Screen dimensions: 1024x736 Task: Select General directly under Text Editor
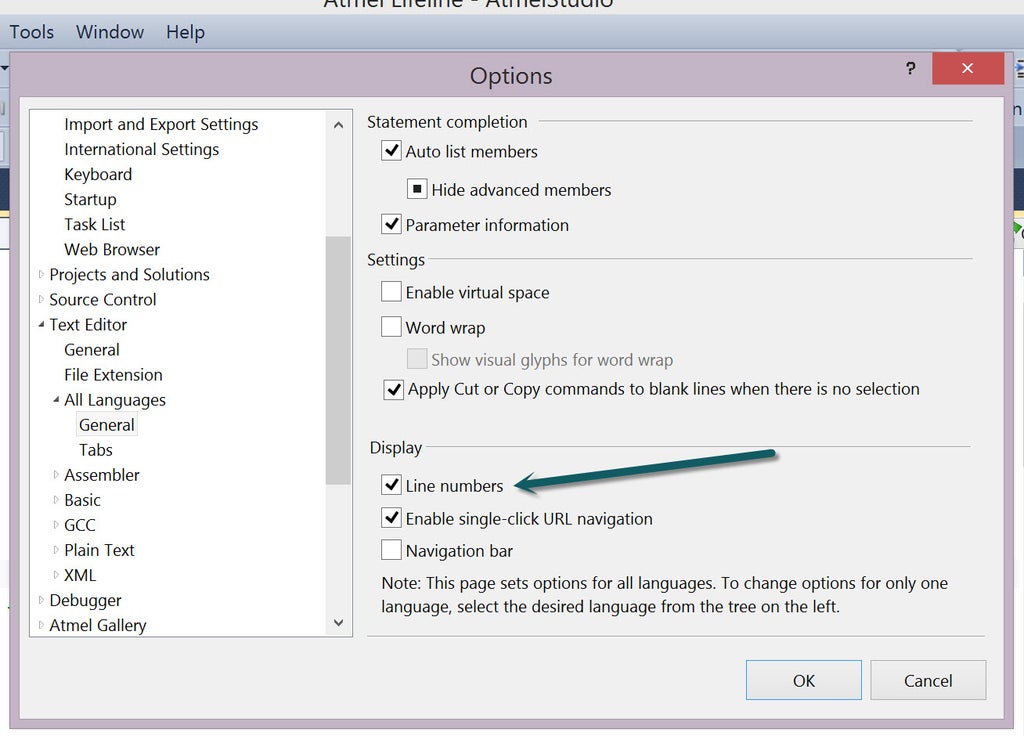pyautogui.click(x=91, y=349)
